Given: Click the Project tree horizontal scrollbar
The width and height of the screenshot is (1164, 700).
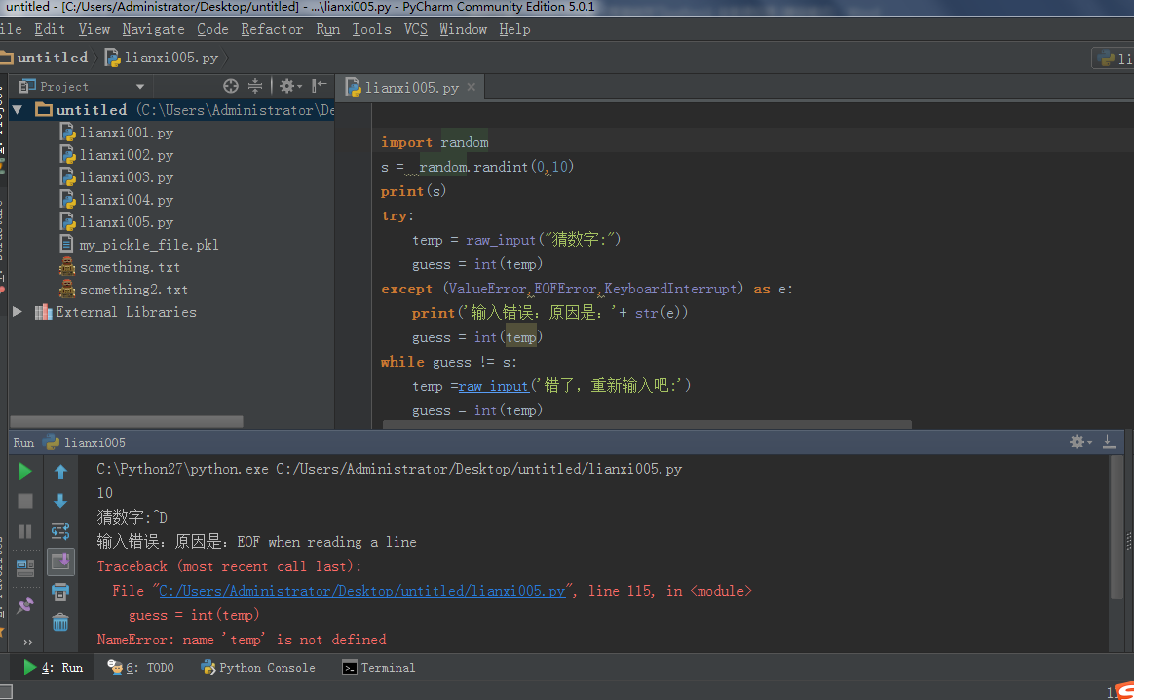Looking at the screenshot, I should (127, 422).
